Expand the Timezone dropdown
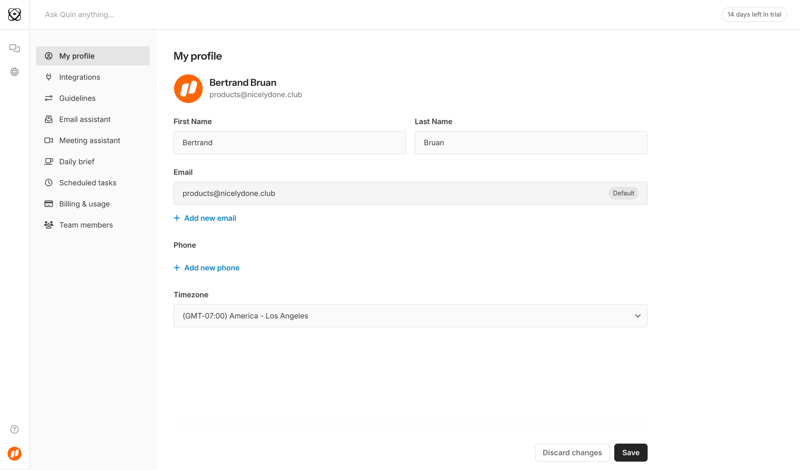The height and width of the screenshot is (470, 800). [410, 316]
